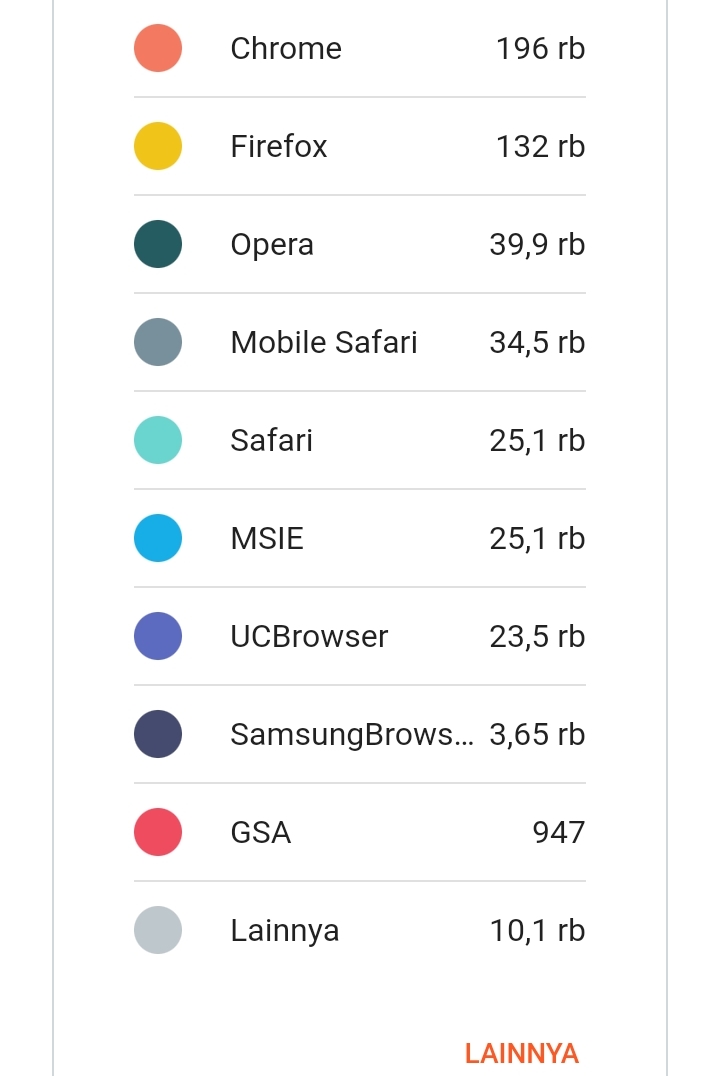
Task: Click the purple UCBrowser color dot
Action: coord(158,637)
